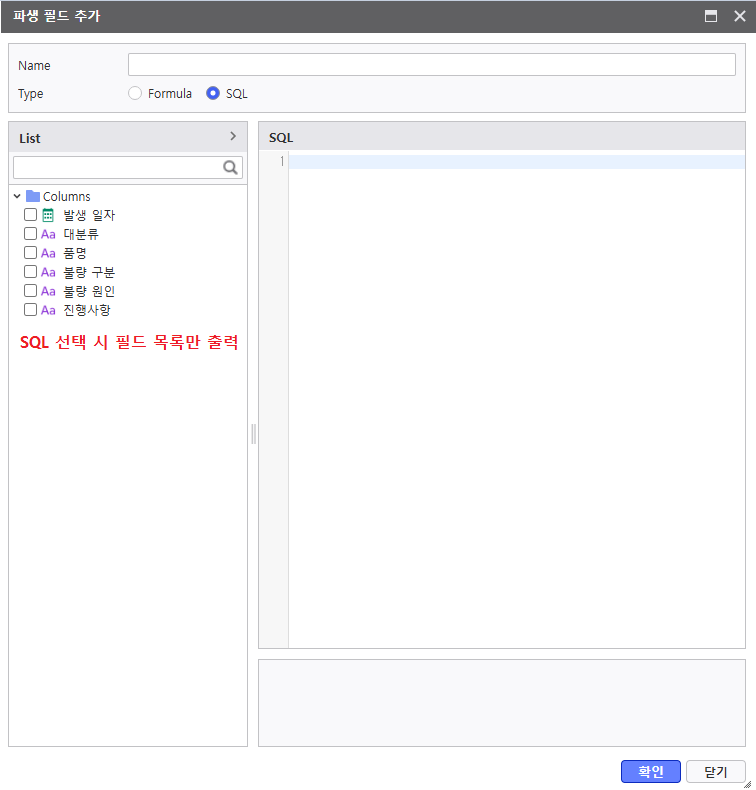Select the SQL type radio button
The height and width of the screenshot is (790, 756).
click(213, 93)
